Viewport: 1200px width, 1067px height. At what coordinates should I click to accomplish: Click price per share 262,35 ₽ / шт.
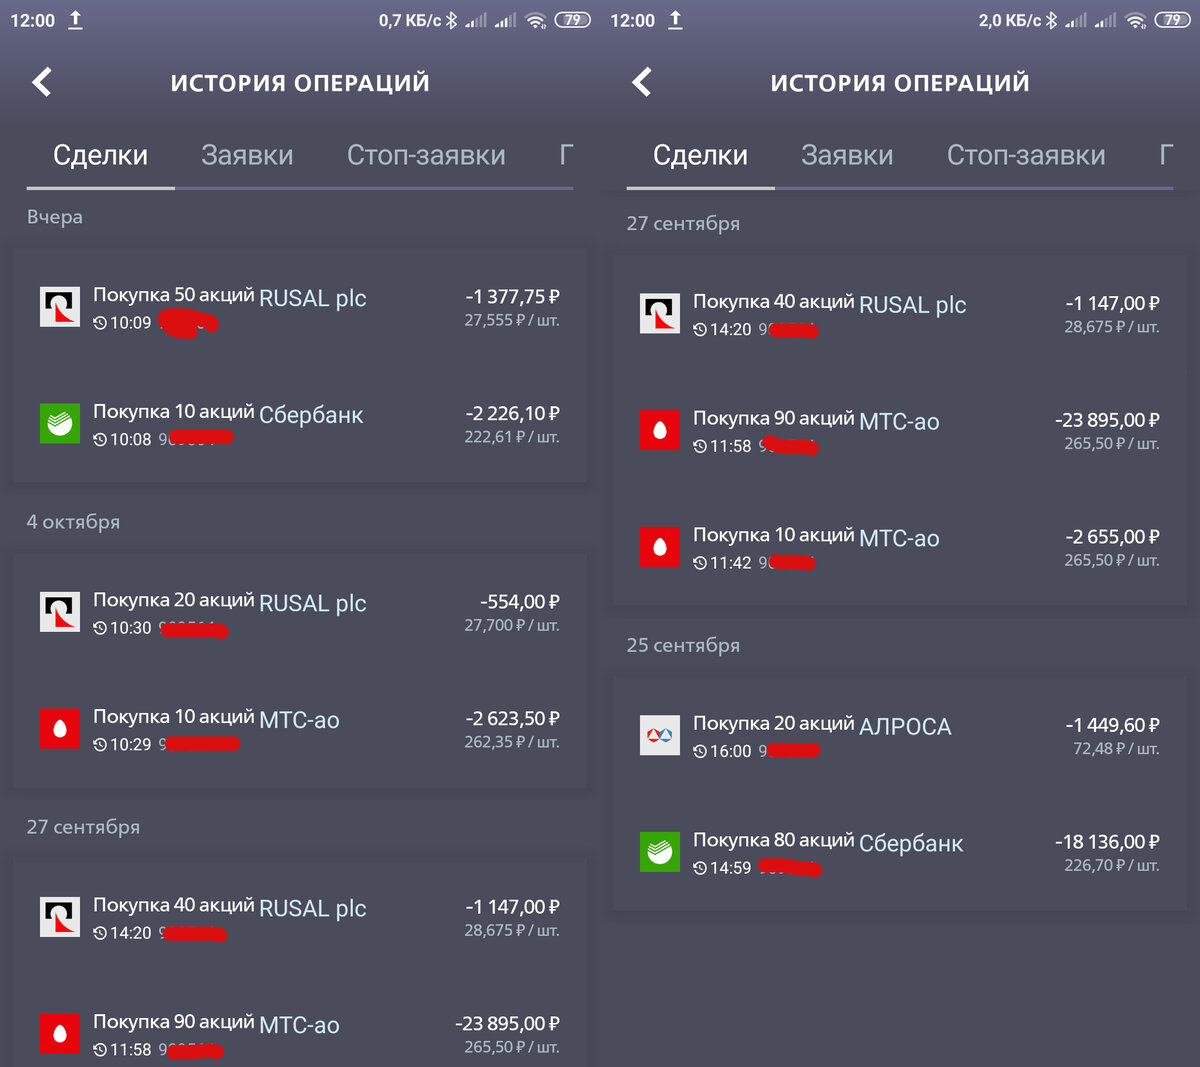point(511,742)
